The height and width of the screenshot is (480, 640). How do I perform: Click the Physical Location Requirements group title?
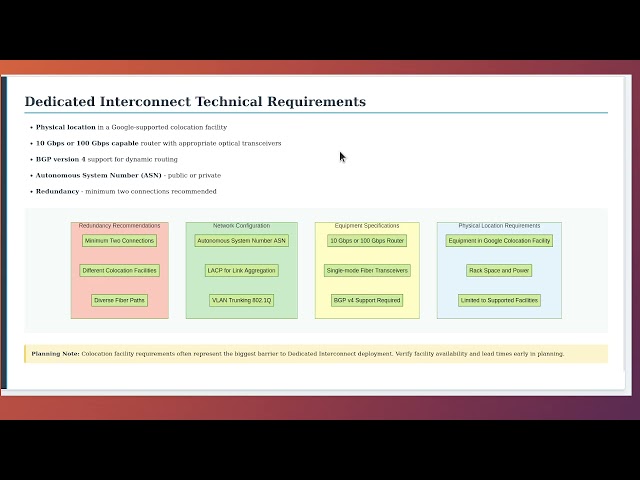(x=499, y=226)
